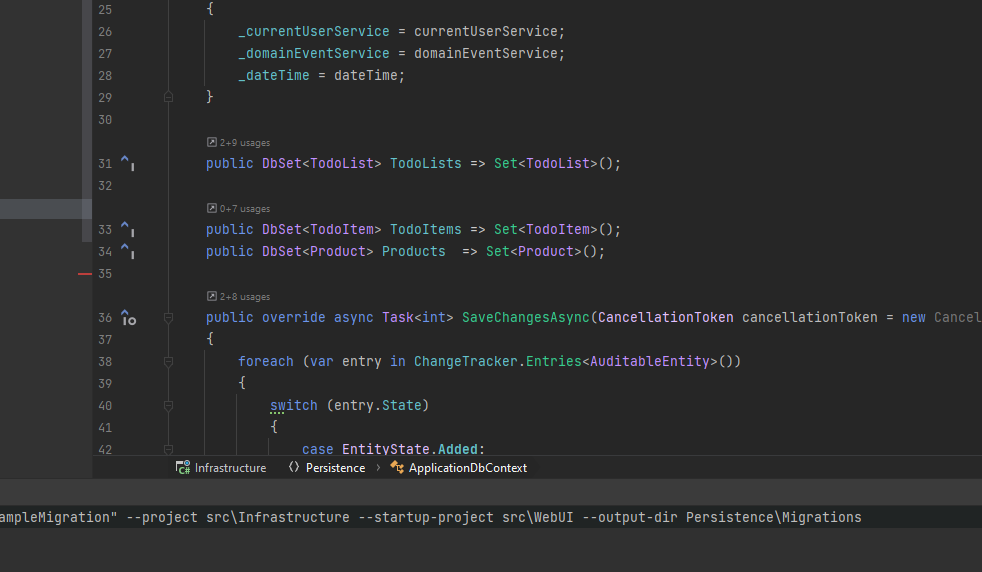The width and height of the screenshot is (982, 572).
Task: Click the SaveChangesAsync method name
Action: coord(526,318)
